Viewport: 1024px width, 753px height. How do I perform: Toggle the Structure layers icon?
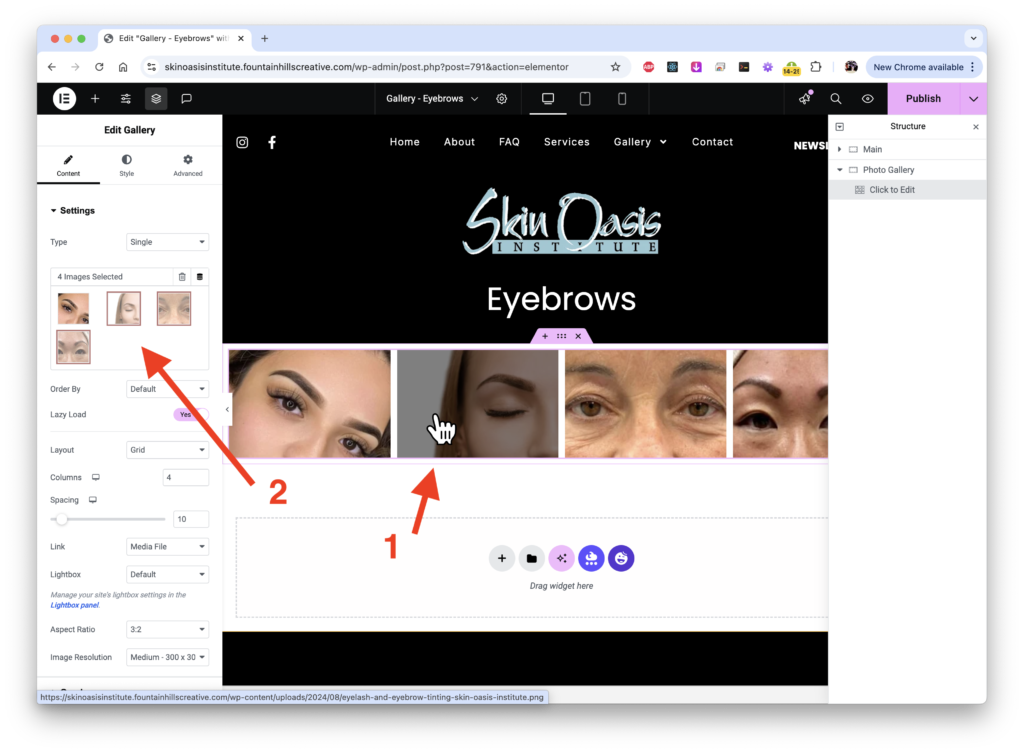[x=156, y=98]
